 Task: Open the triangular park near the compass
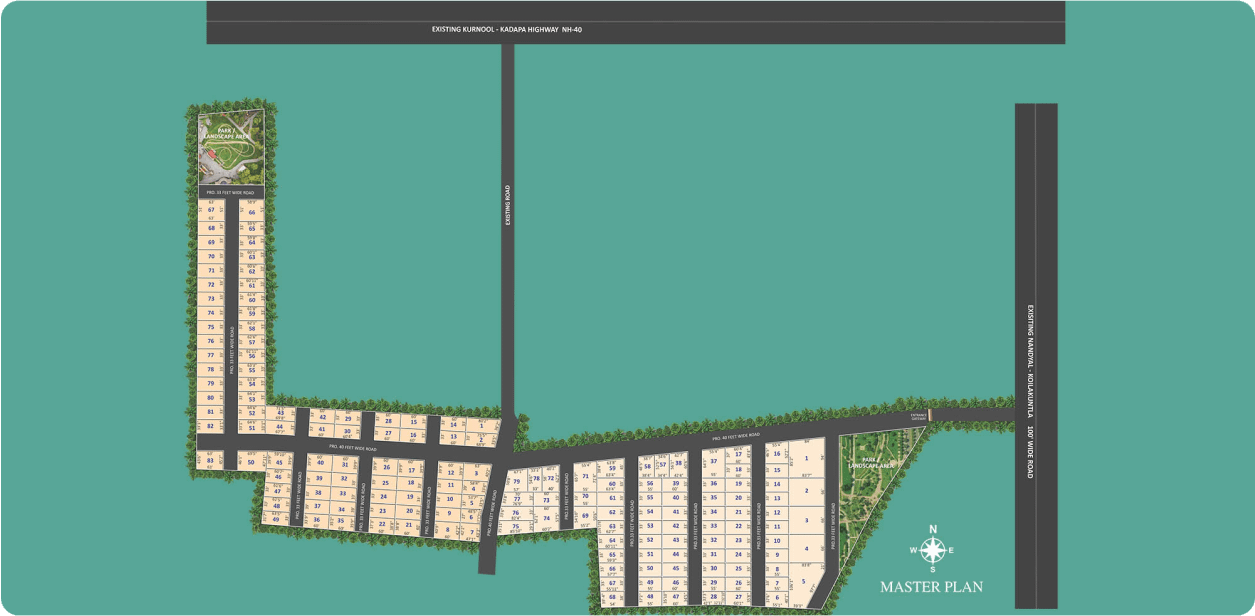click(x=866, y=480)
